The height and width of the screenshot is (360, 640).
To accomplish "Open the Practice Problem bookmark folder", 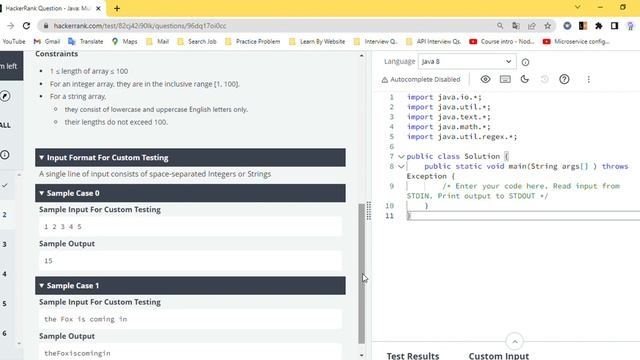I will (x=252, y=41).
